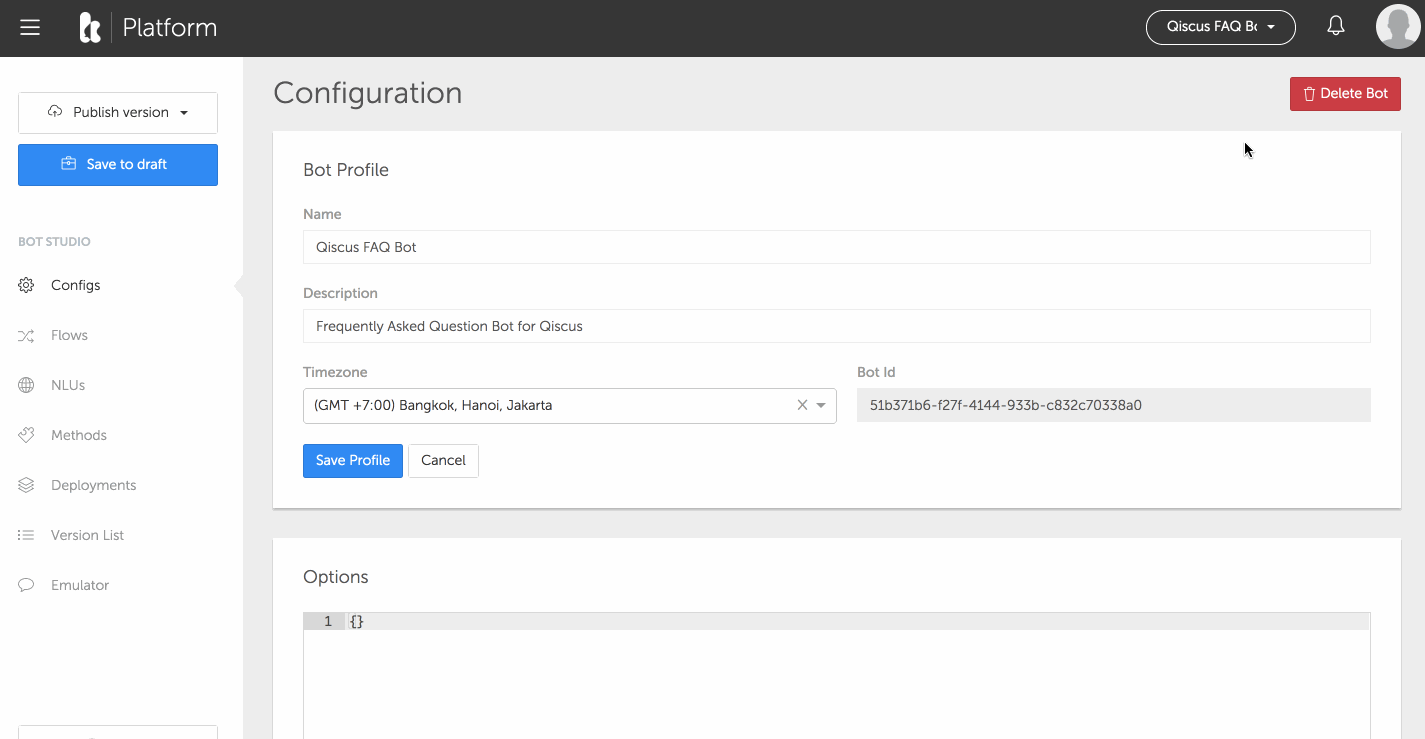The width and height of the screenshot is (1425, 739).
Task: Open the notifications bell
Action: coord(1335,27)
